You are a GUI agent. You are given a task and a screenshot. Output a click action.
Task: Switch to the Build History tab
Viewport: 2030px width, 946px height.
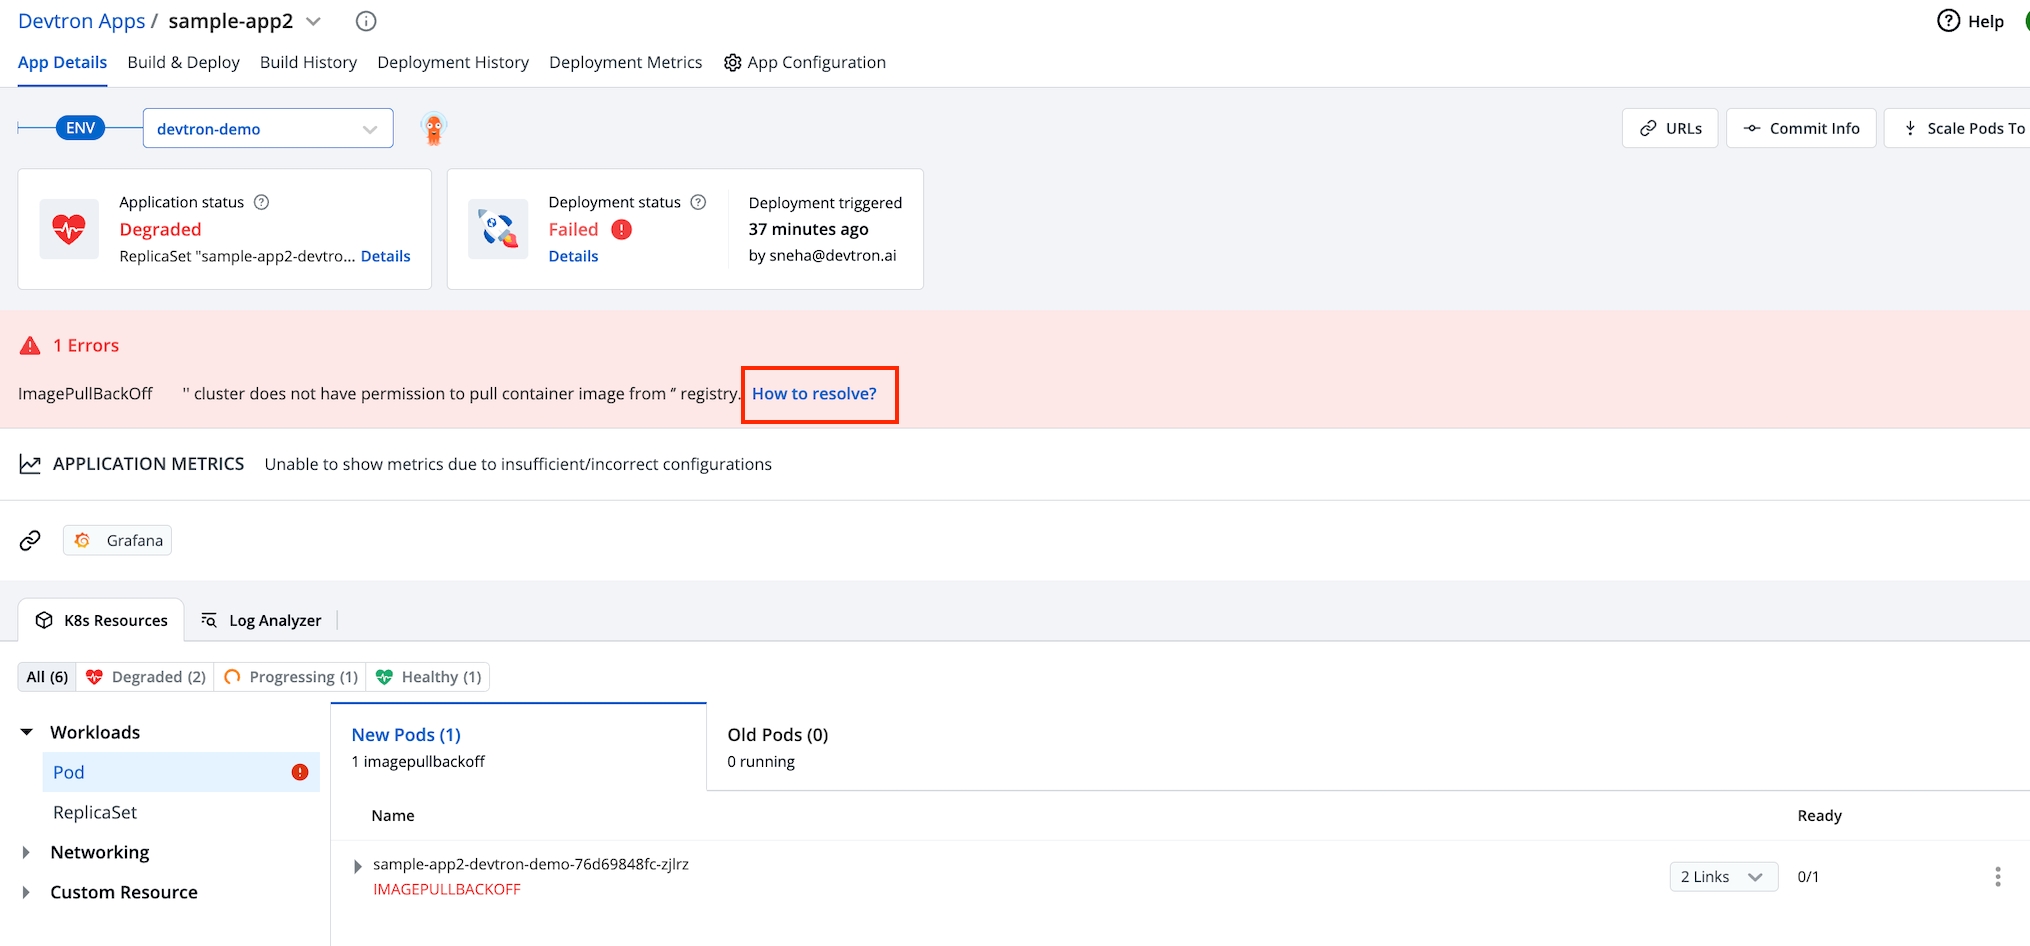click(308, 62)
